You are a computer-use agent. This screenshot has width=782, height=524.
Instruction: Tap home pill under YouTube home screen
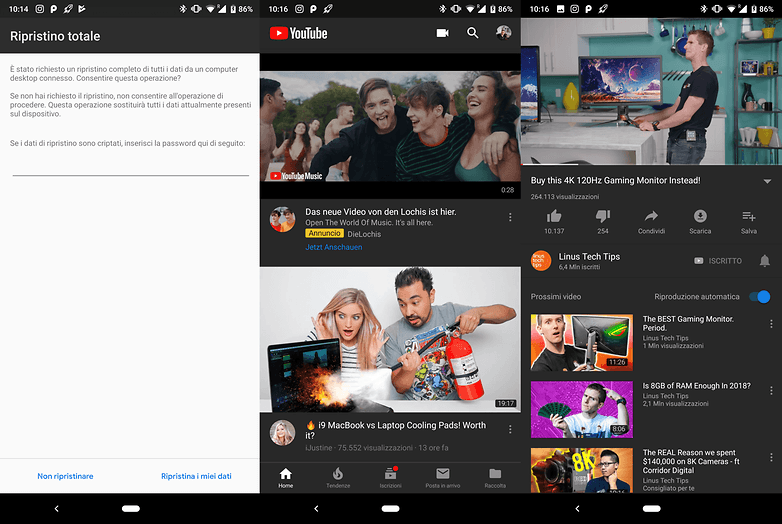tap(391, 509)
